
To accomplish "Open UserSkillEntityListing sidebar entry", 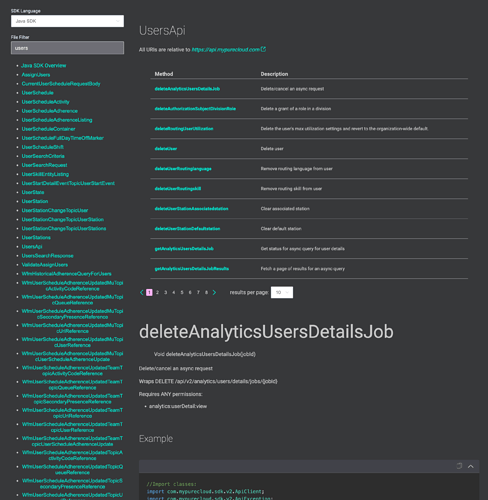I will coord(45,174).
